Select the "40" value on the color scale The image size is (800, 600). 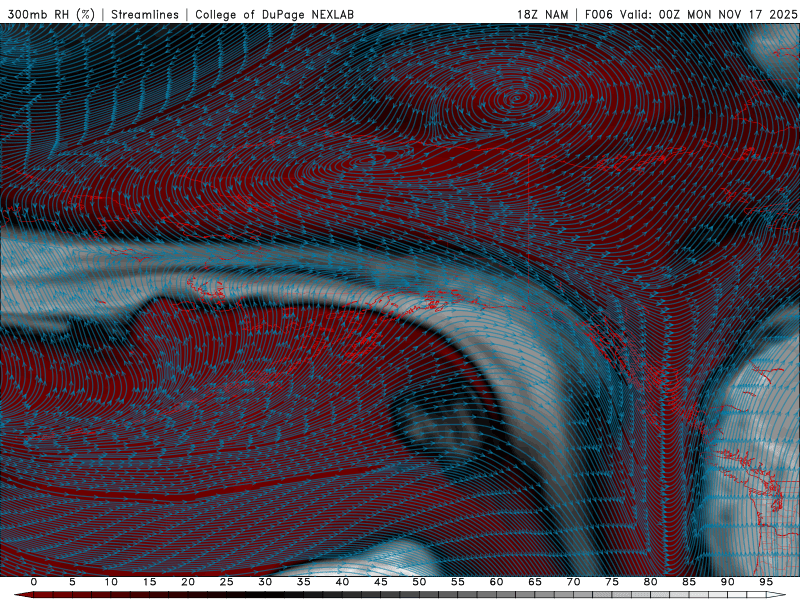click(342, 582)
